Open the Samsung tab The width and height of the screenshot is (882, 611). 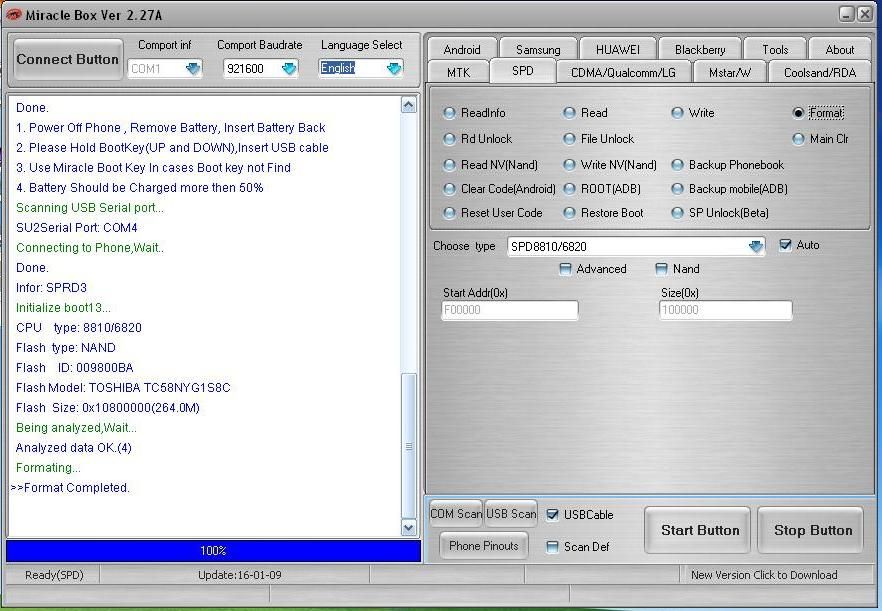pos(538,49)
